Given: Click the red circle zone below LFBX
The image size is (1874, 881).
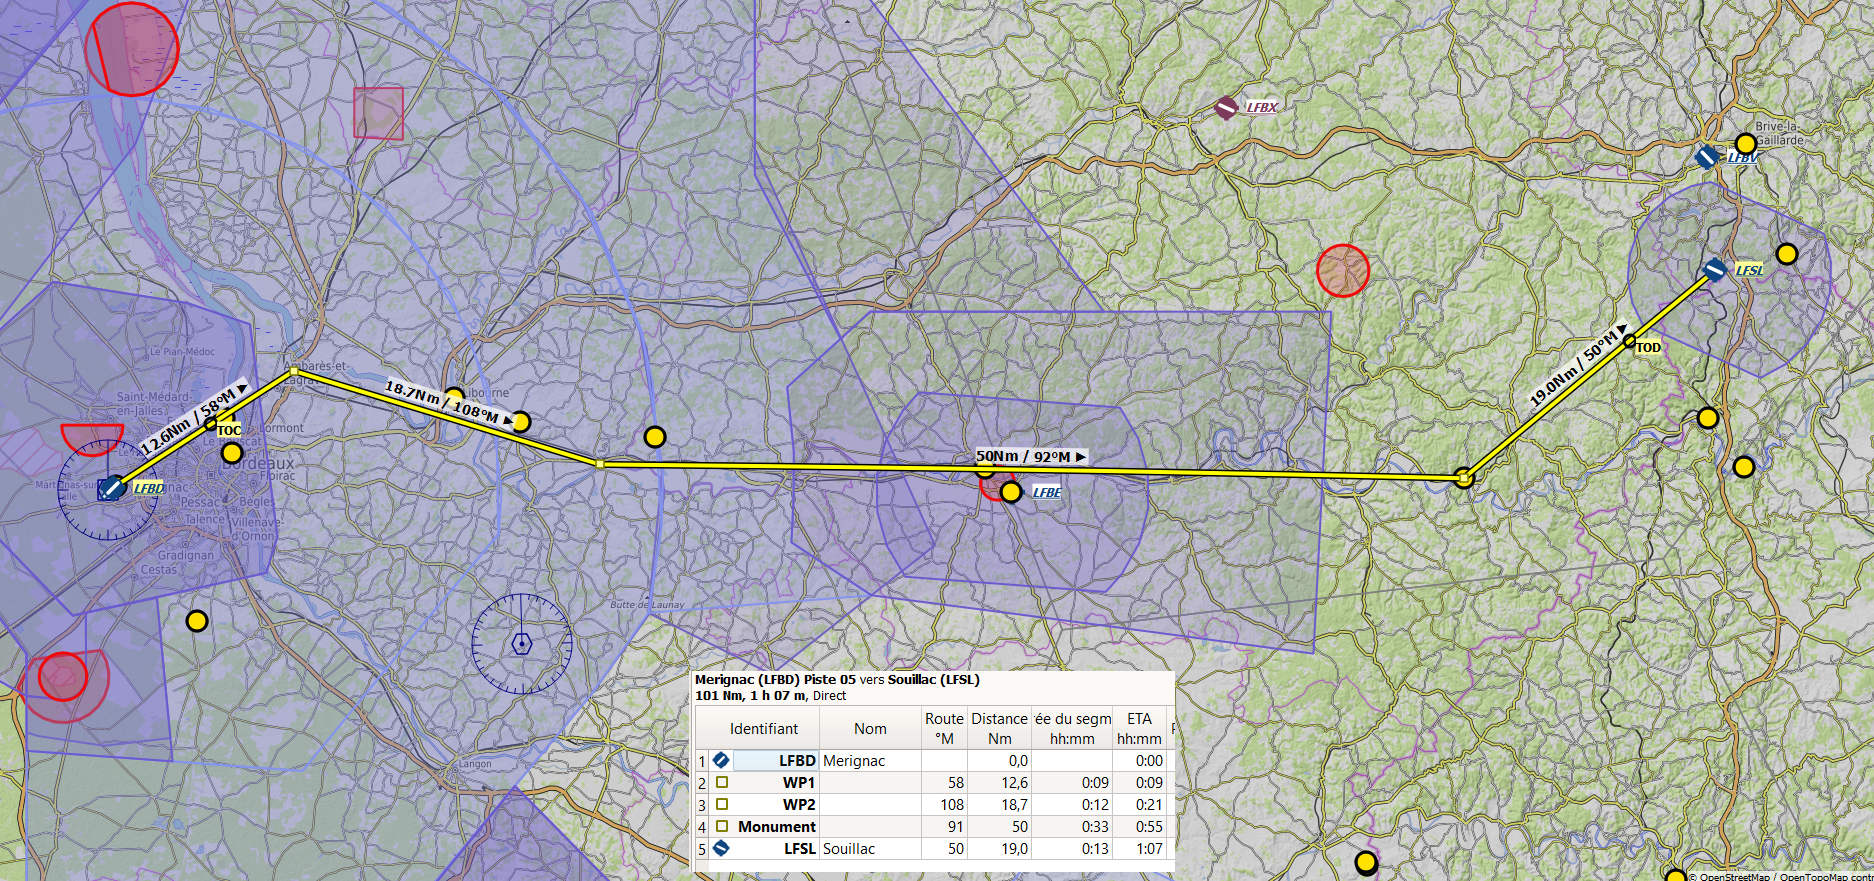Looking at the screenshot, I should [1342, 270].
